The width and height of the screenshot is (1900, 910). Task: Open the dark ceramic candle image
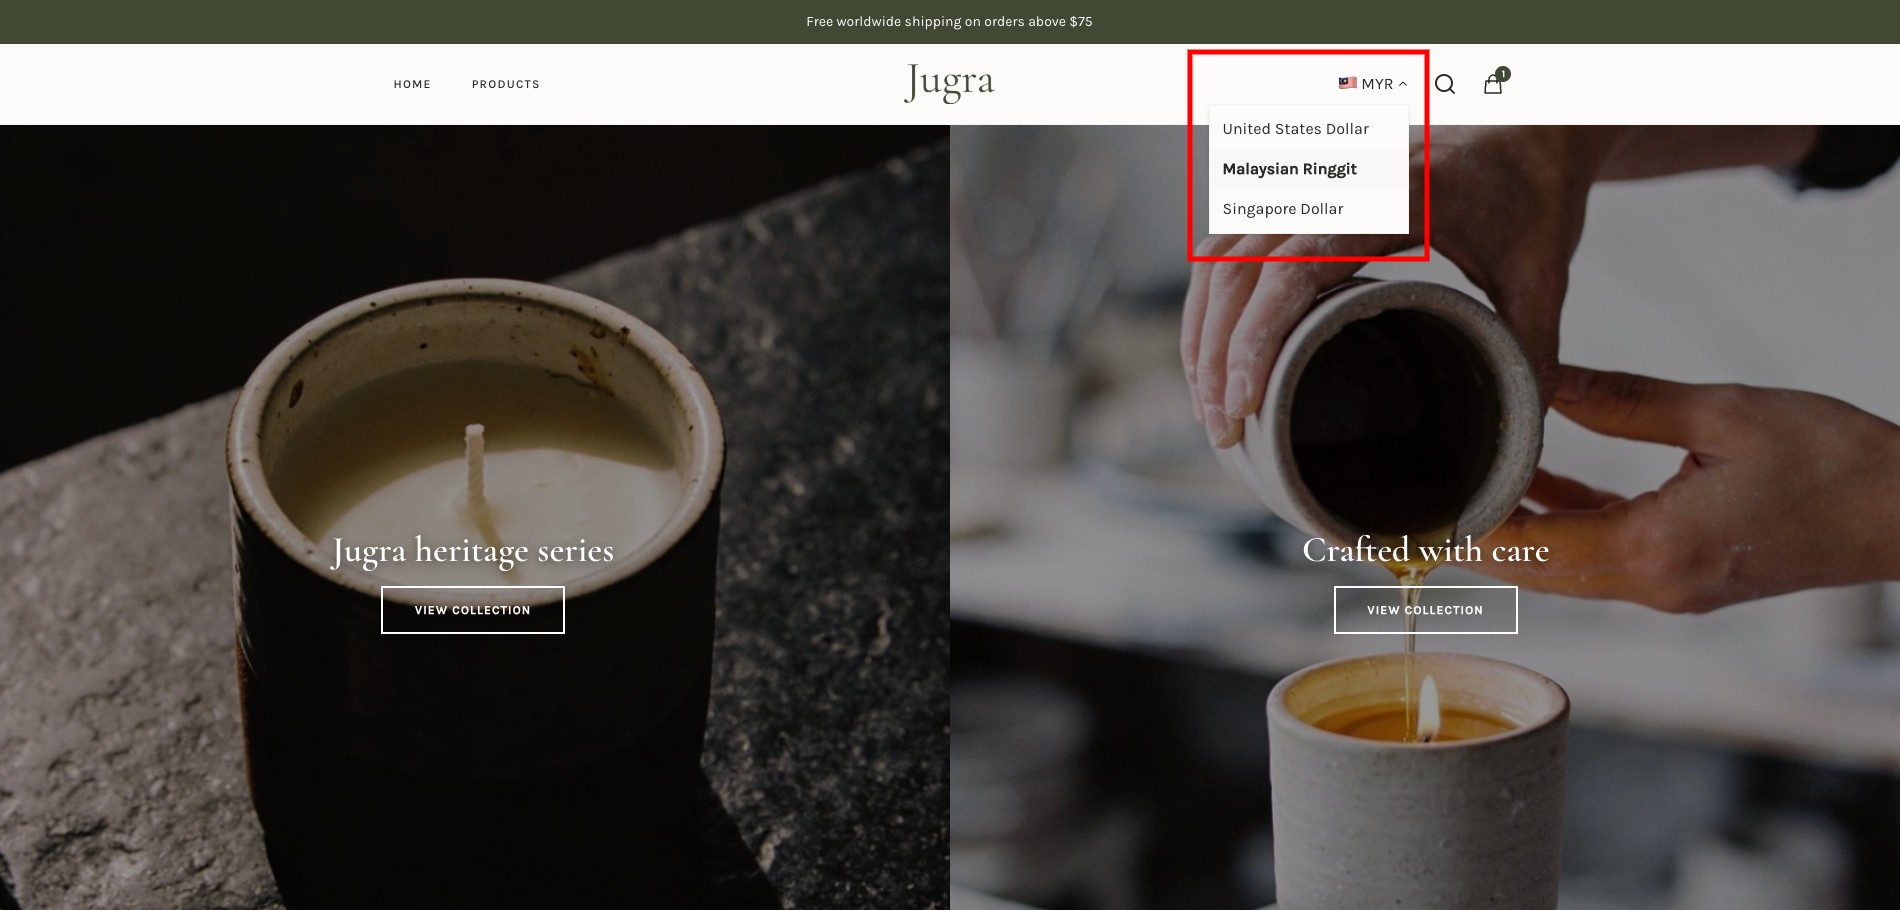[474, 517]
